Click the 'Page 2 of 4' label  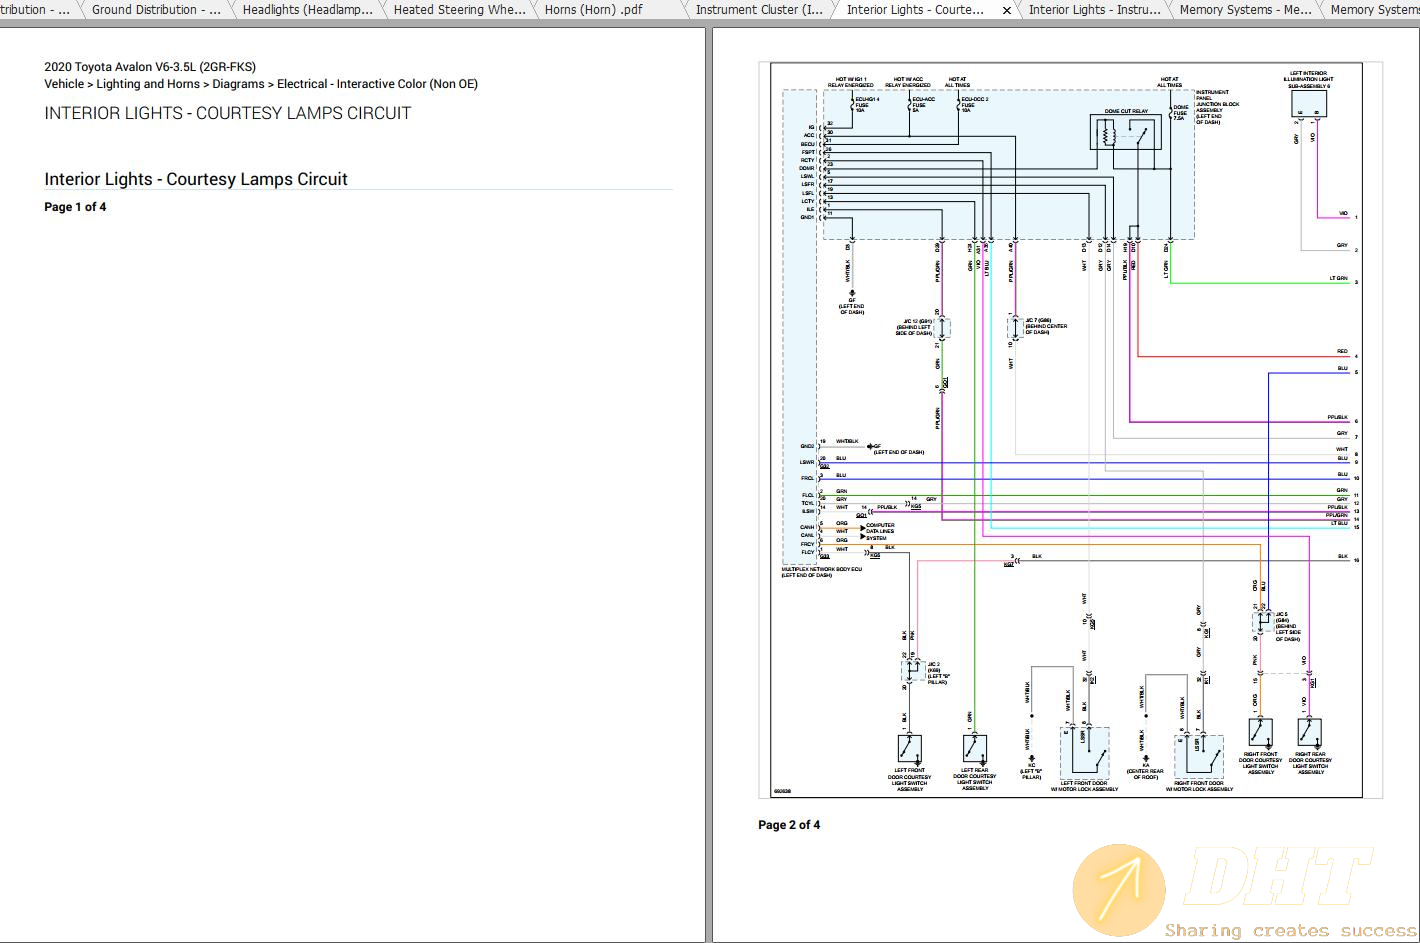(x=789, y=825)
